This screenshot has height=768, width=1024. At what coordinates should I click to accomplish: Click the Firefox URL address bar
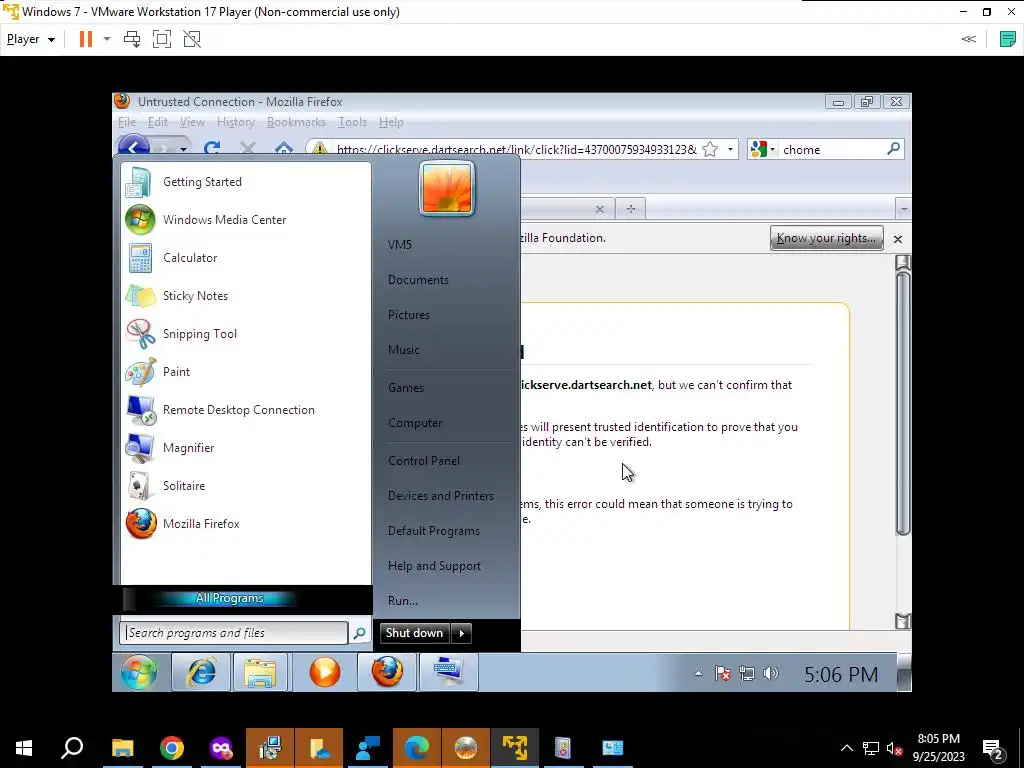(516, 150)
